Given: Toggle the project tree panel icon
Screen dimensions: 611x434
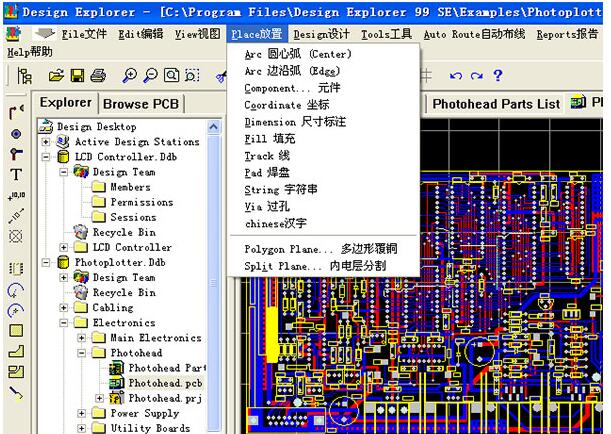Looking at the screenshot, I should pos(25,76).
